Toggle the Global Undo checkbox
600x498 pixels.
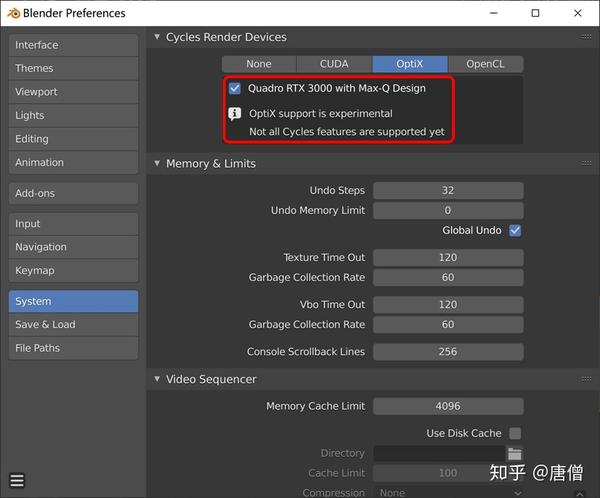[x=515, y=230]
